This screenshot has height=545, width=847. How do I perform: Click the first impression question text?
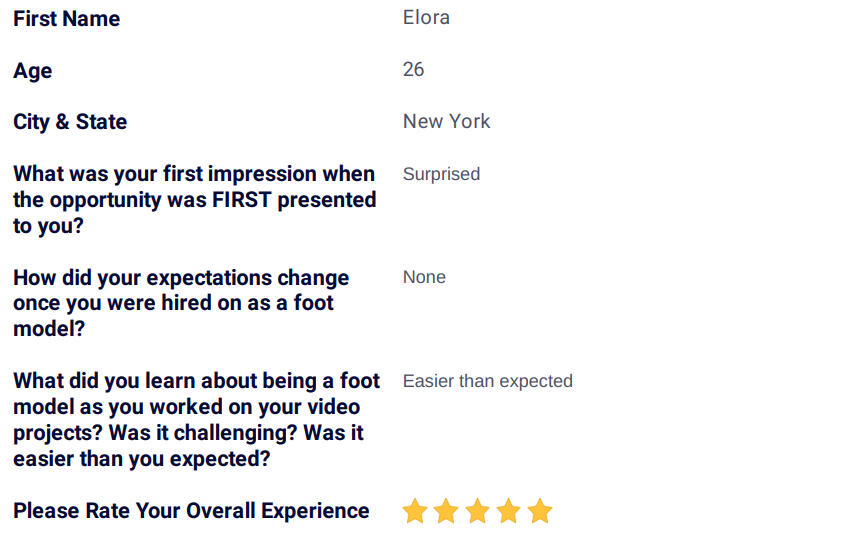coord(194,200)
